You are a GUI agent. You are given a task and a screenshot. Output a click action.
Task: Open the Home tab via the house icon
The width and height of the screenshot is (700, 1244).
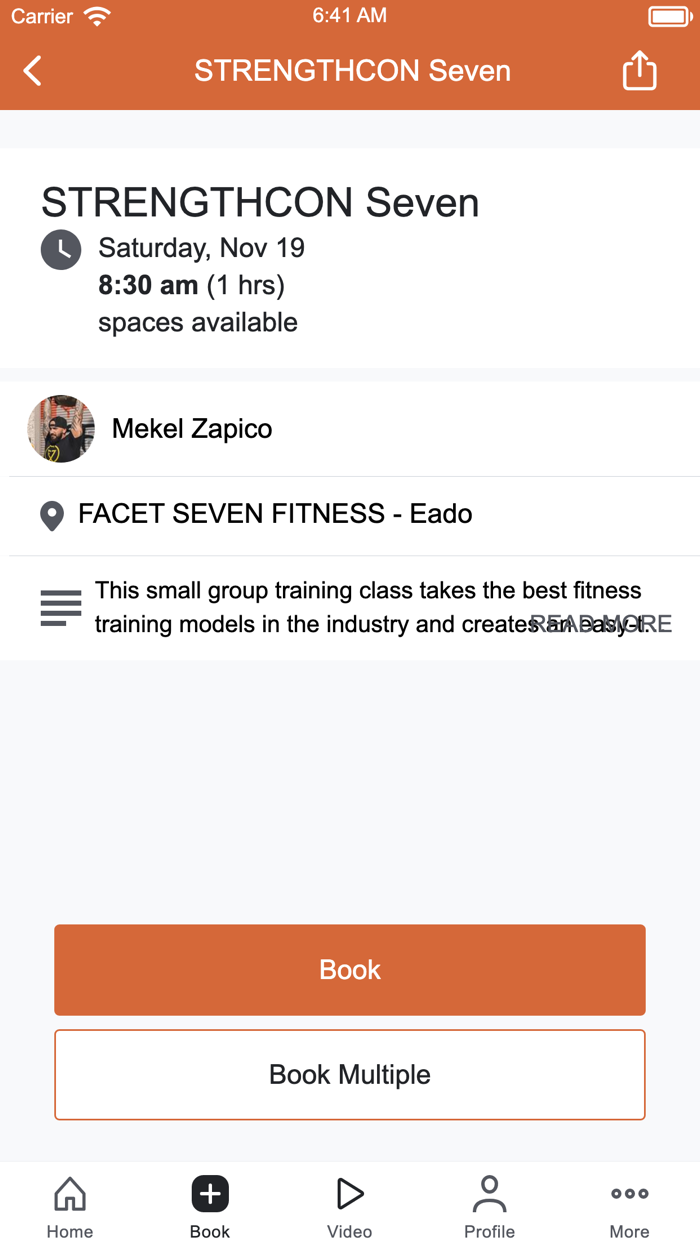tap(69, 1193)
